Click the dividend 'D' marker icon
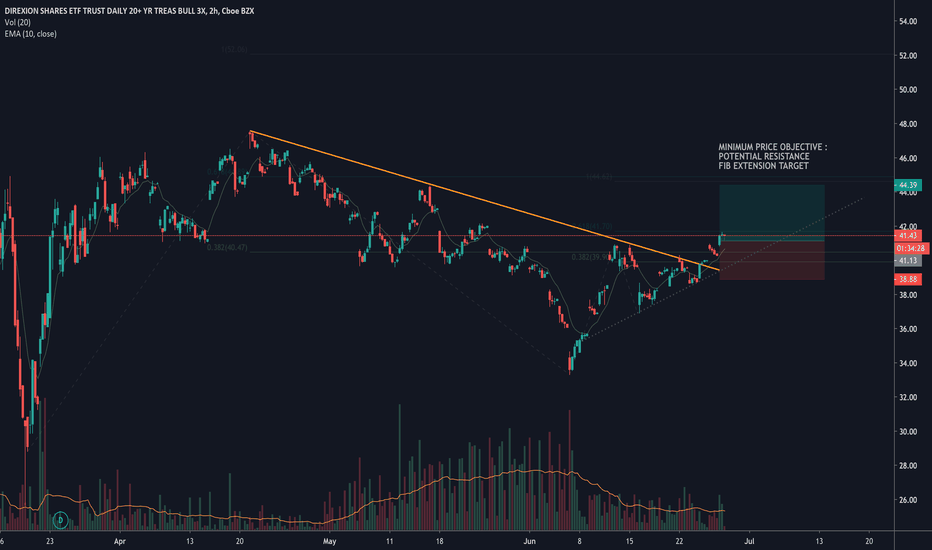932x550 pixels. [x=60, y=520]
